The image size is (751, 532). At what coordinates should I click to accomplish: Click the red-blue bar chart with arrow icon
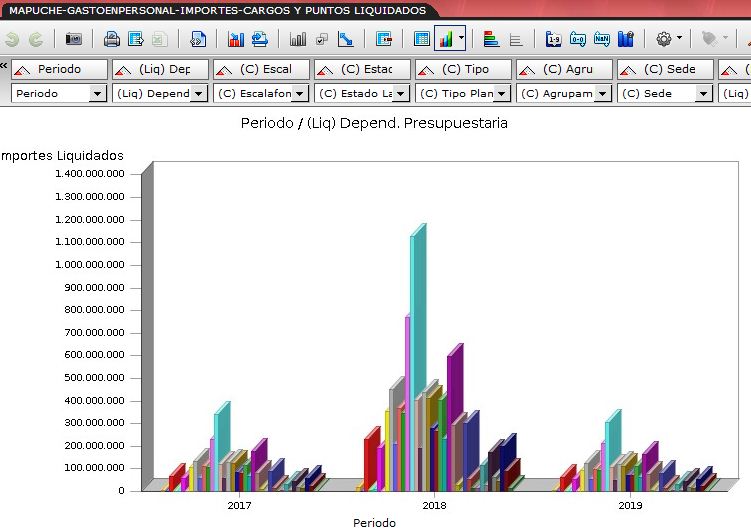click(x=236, y=39)
